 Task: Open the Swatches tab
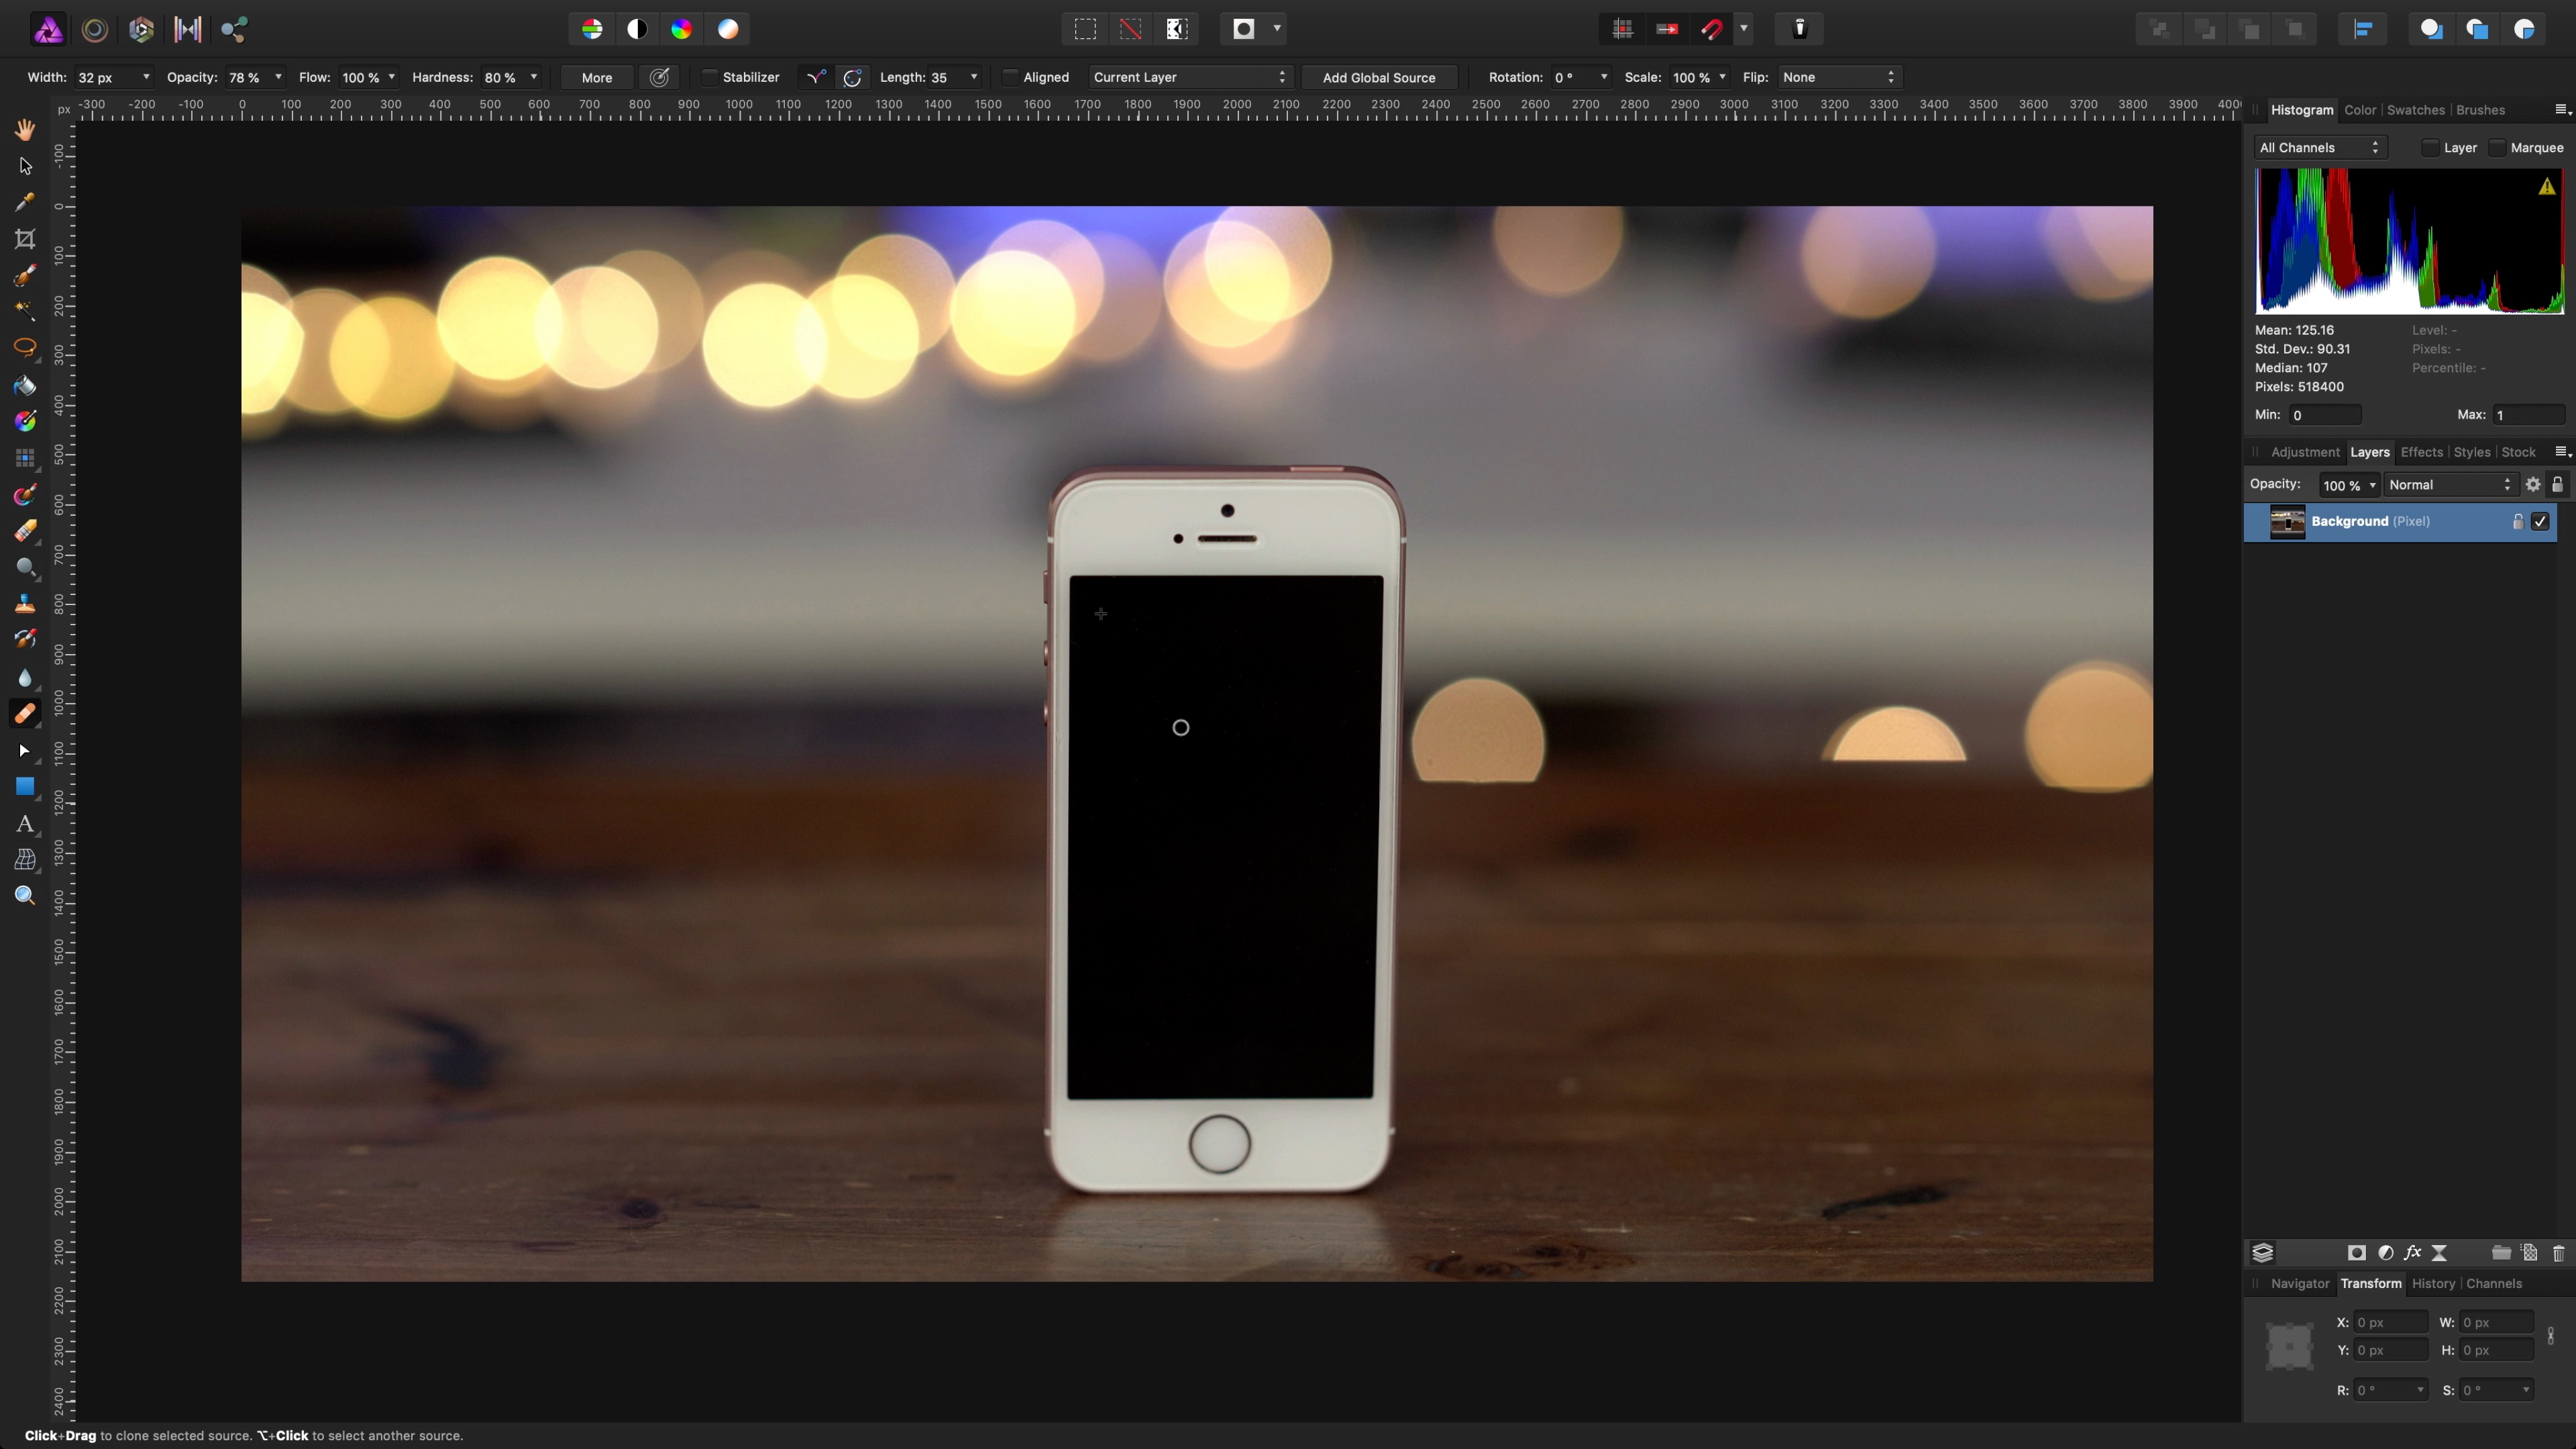[2415, 110]
